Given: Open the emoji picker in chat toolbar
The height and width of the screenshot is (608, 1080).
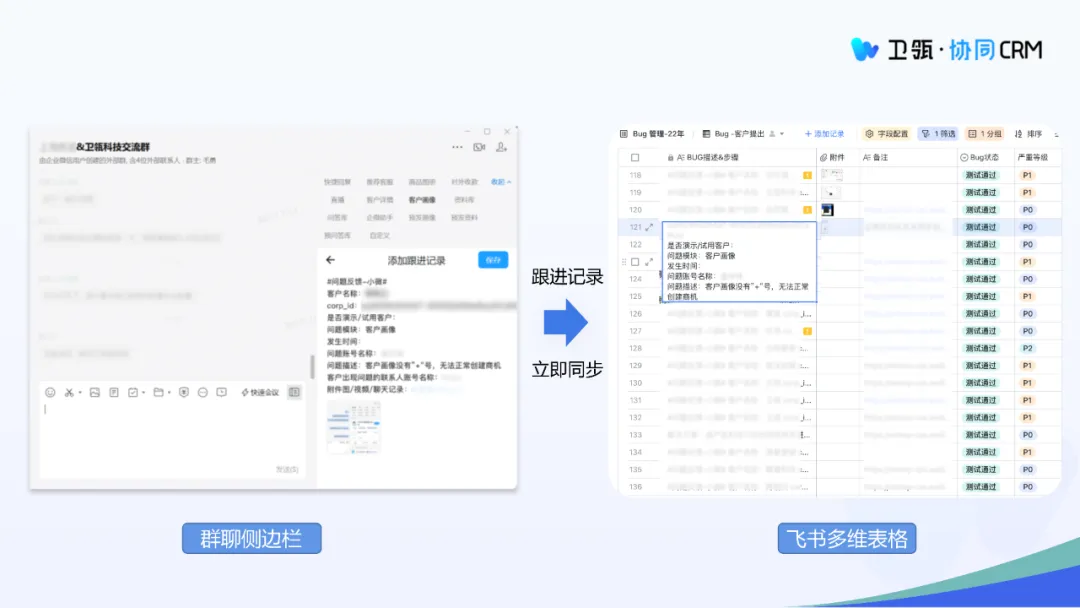Looking at the screenshot, I should pos(50,392).
